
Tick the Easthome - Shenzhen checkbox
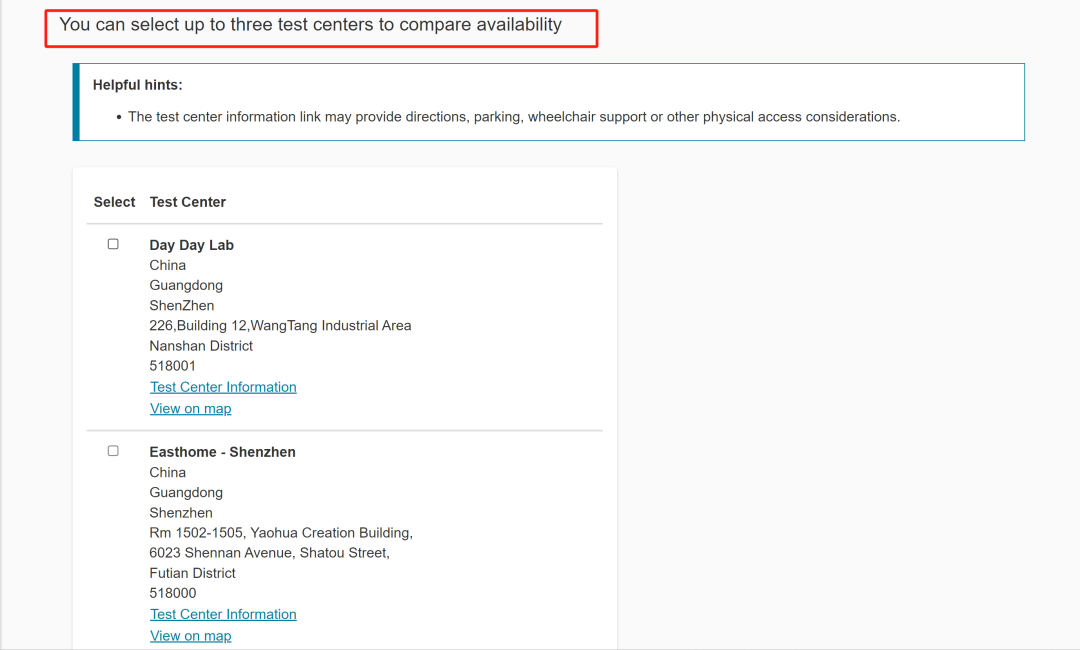(x=113, y=451)
